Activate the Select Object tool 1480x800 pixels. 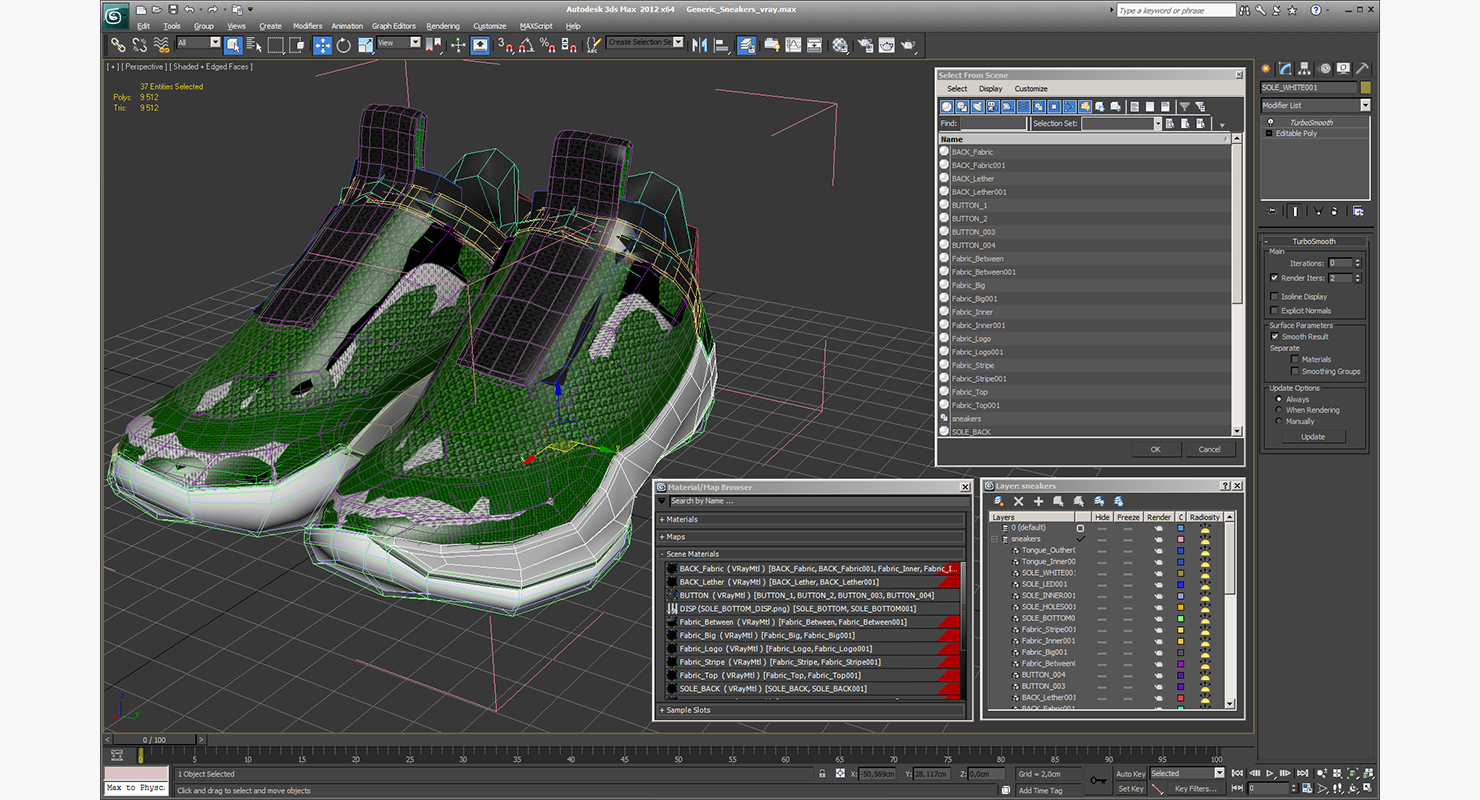[x=233, y=45]
